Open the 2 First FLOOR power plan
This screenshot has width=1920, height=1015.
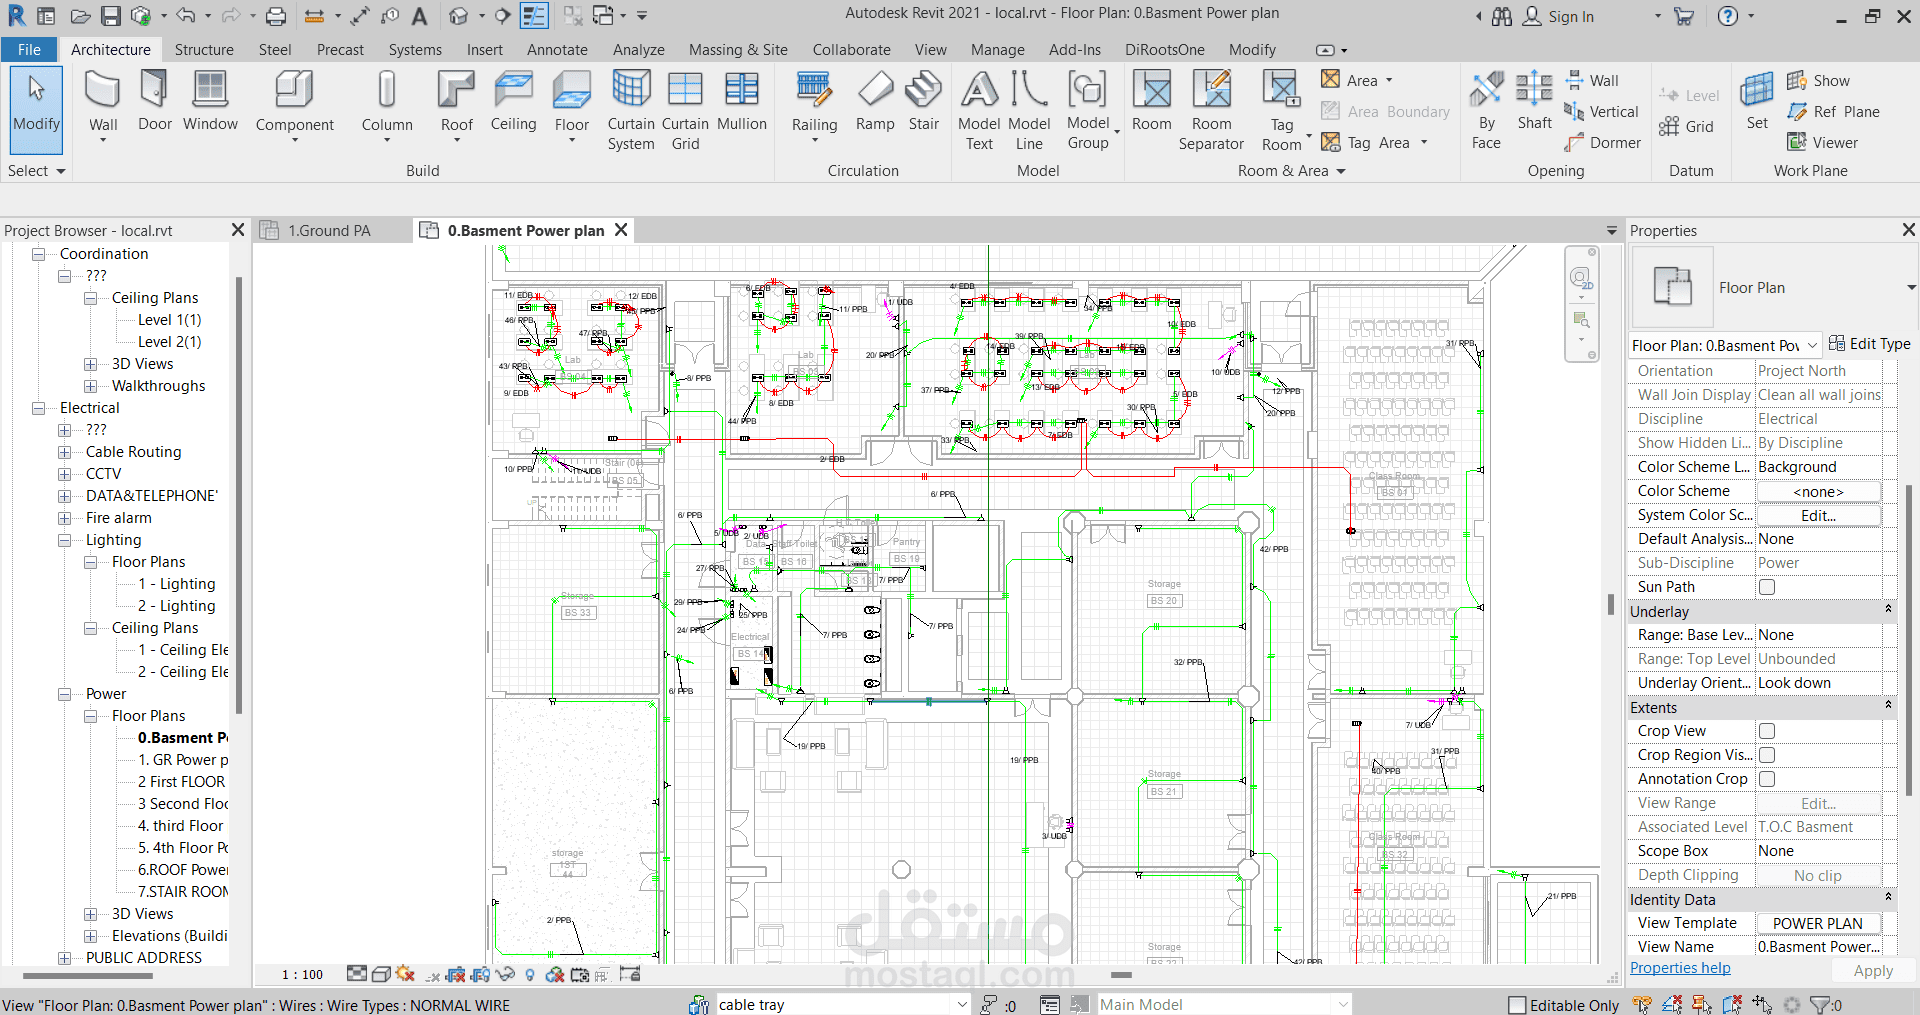point(181,782)
